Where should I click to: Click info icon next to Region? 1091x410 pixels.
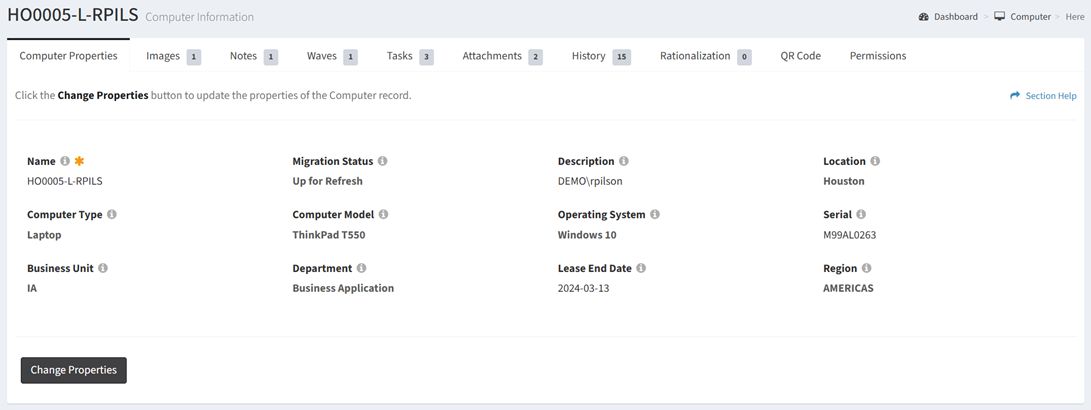click(867, 269)
